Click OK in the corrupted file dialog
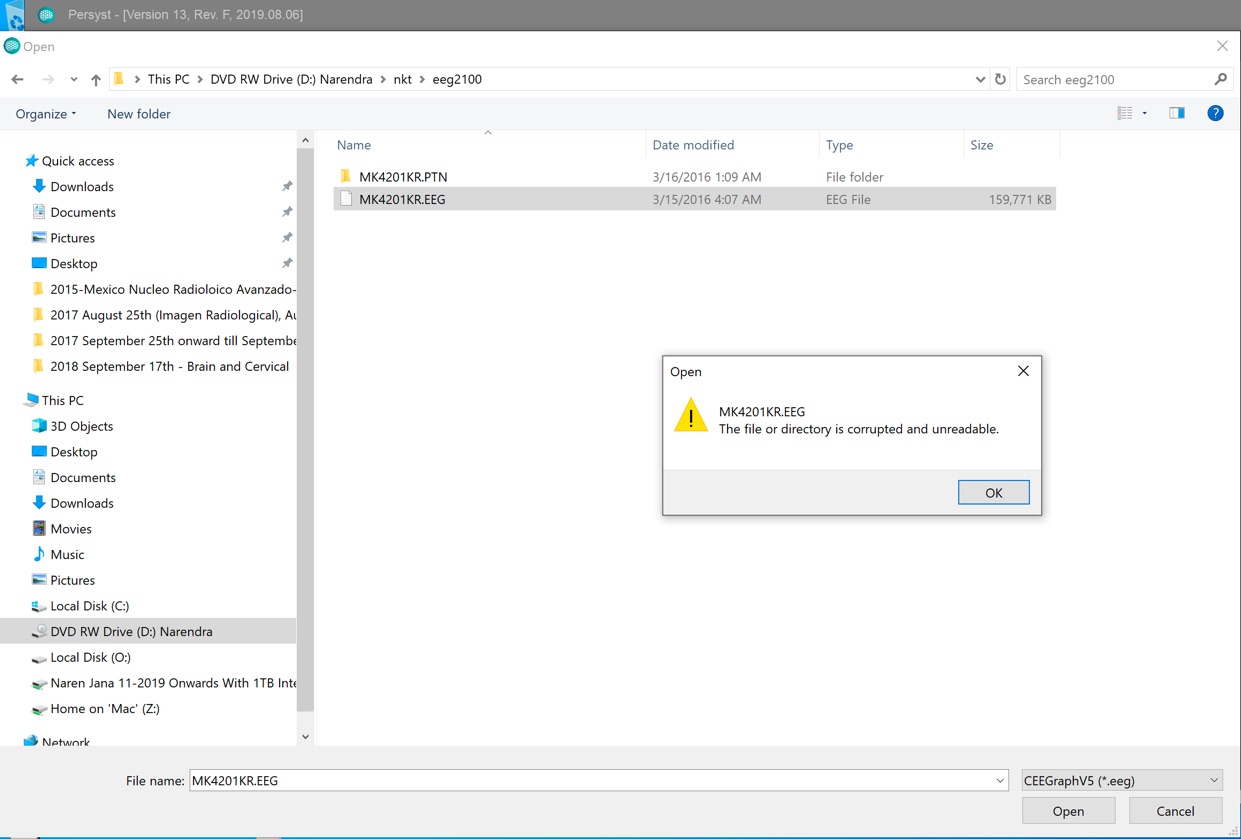This screenshot has height=839, width=1241. (993, 492)
